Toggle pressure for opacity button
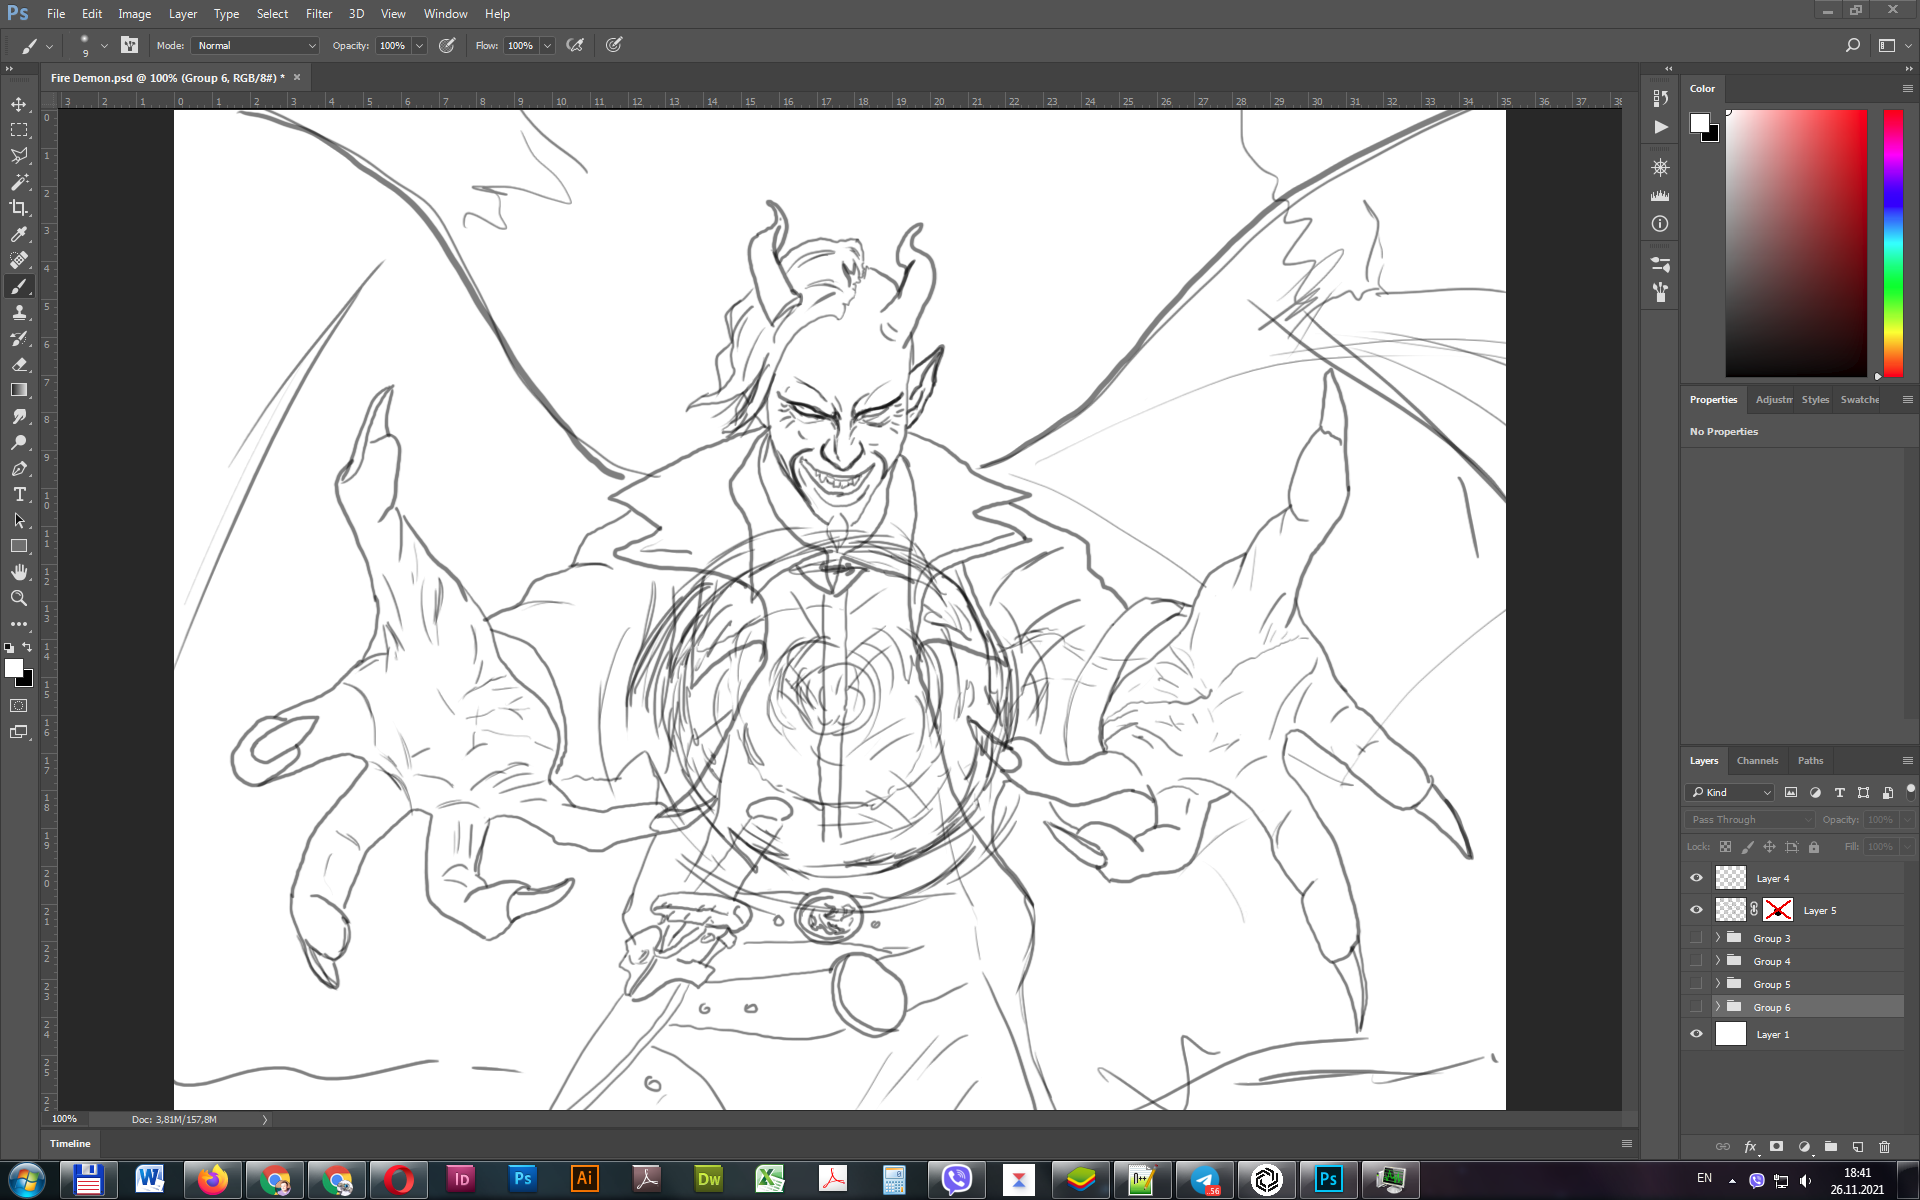 447,45
